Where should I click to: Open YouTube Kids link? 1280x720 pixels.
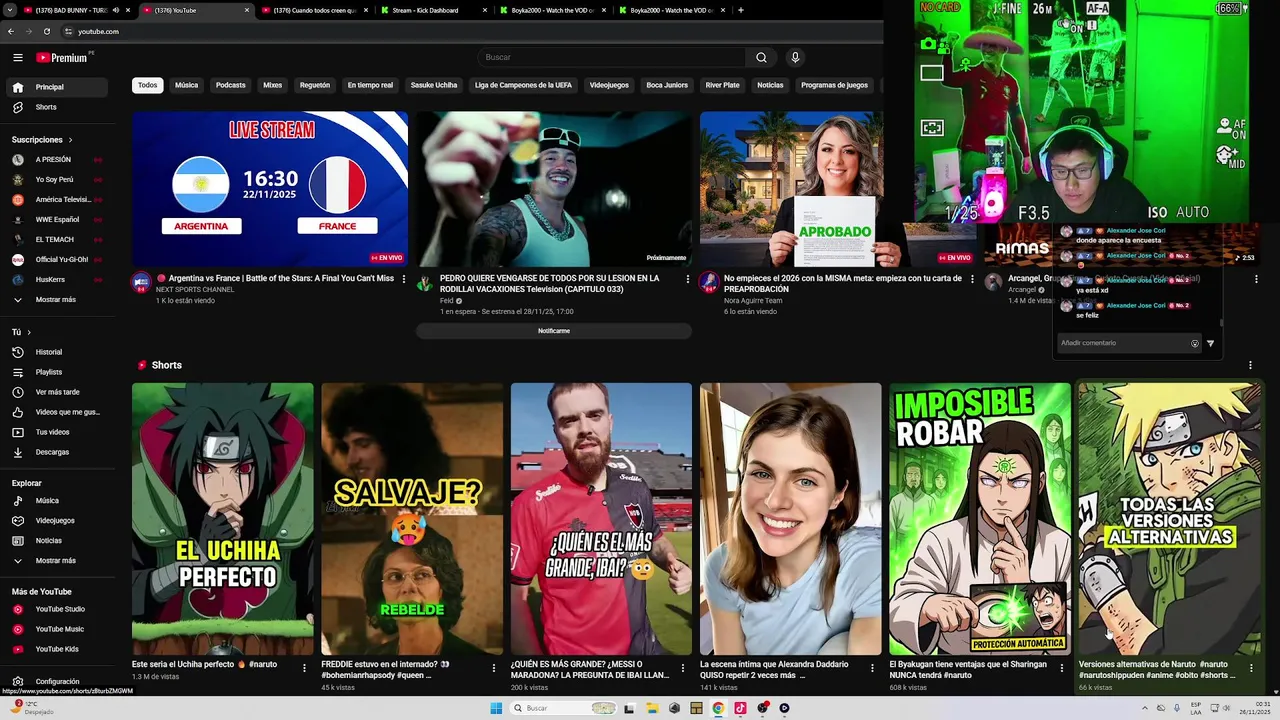click(58, 649)
